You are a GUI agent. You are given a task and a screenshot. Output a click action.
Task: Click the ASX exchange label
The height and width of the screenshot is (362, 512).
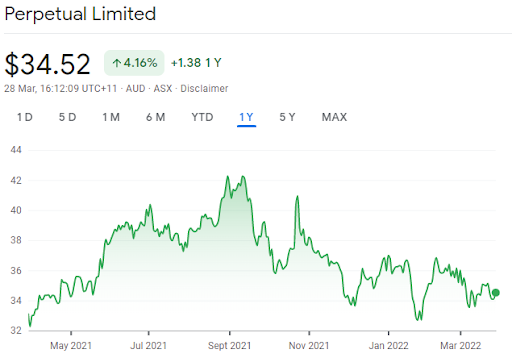pyautogui.click(x=163, y=89)
